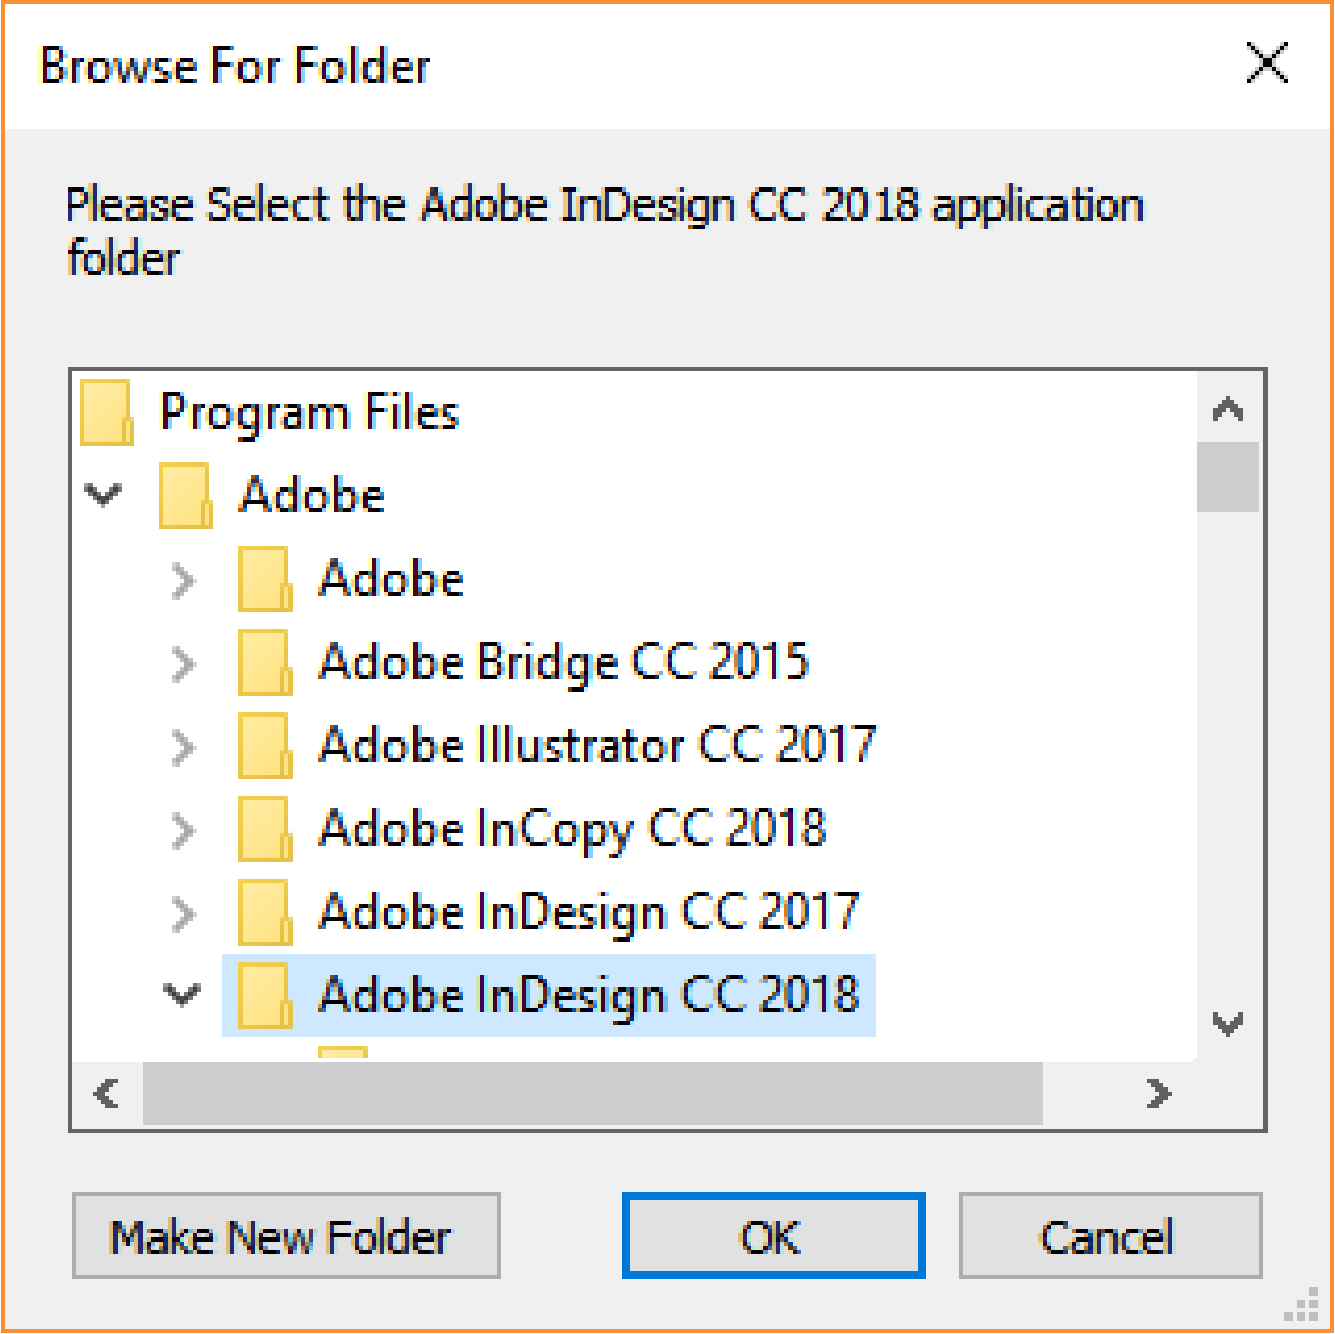Expand the Adobe Illustrator CC 2017 node

(x=183, y=747)
